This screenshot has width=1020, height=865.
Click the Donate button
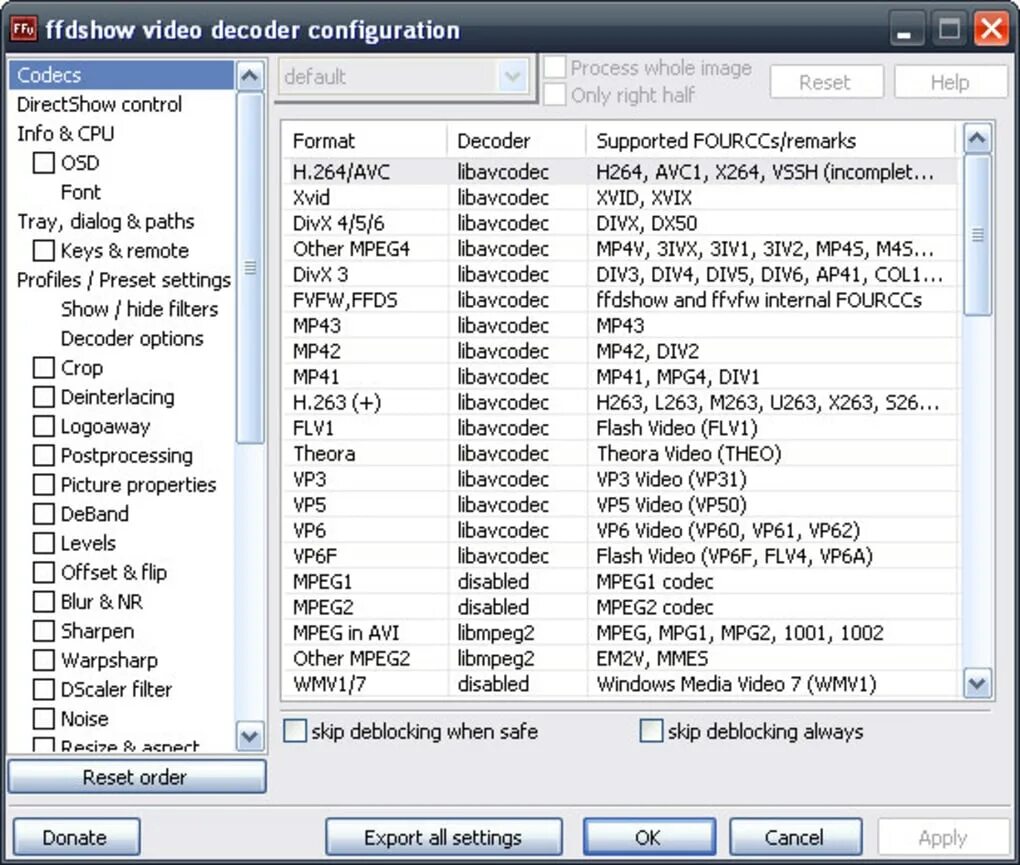(76, 837)
